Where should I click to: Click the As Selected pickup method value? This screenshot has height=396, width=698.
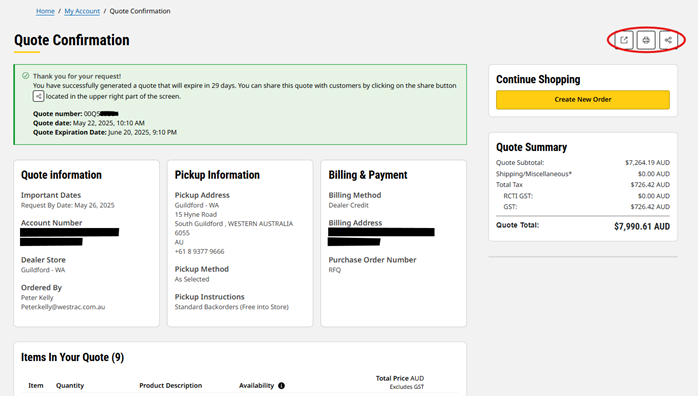[192, 279]
